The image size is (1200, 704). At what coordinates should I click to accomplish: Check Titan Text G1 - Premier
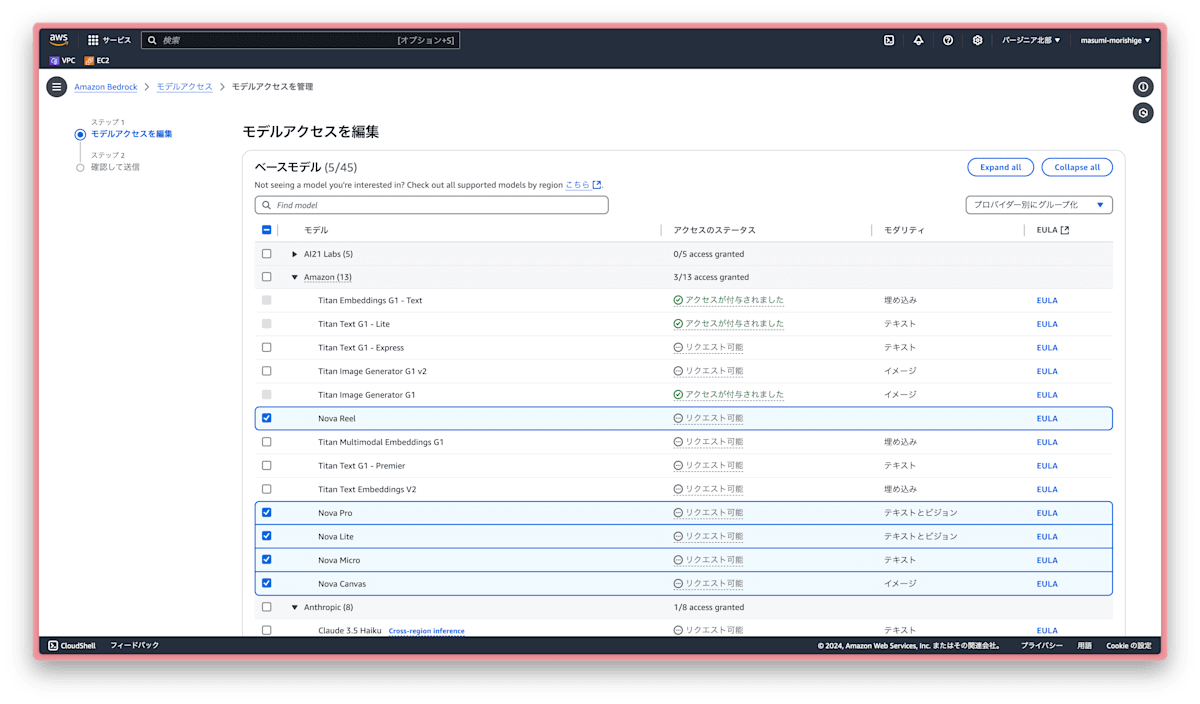point(266,465)
